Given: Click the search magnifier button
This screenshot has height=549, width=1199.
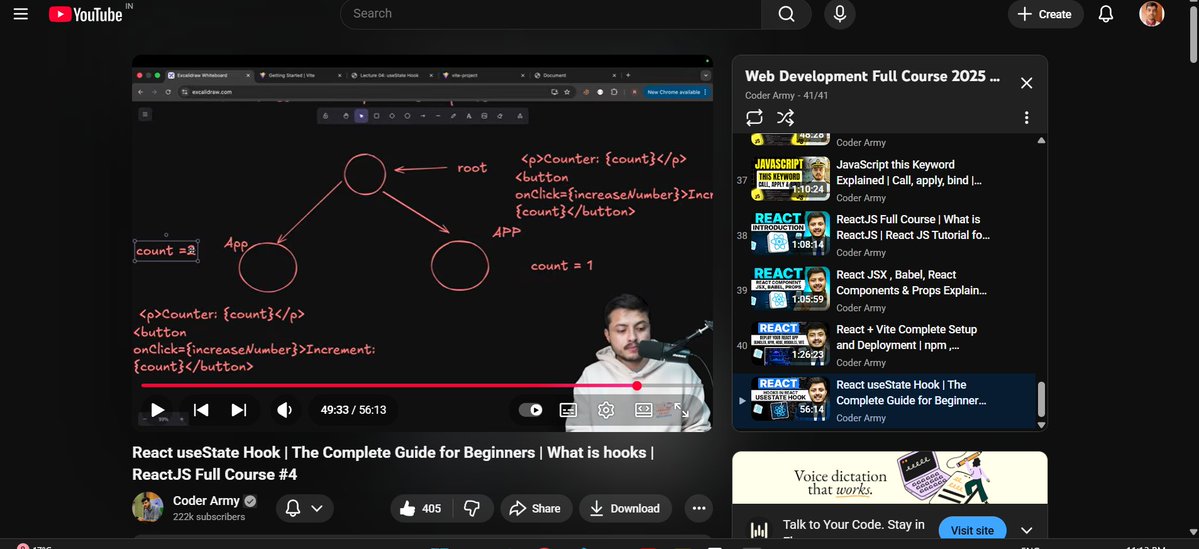Looking at the screenshot, I should (x=786, y=14).
